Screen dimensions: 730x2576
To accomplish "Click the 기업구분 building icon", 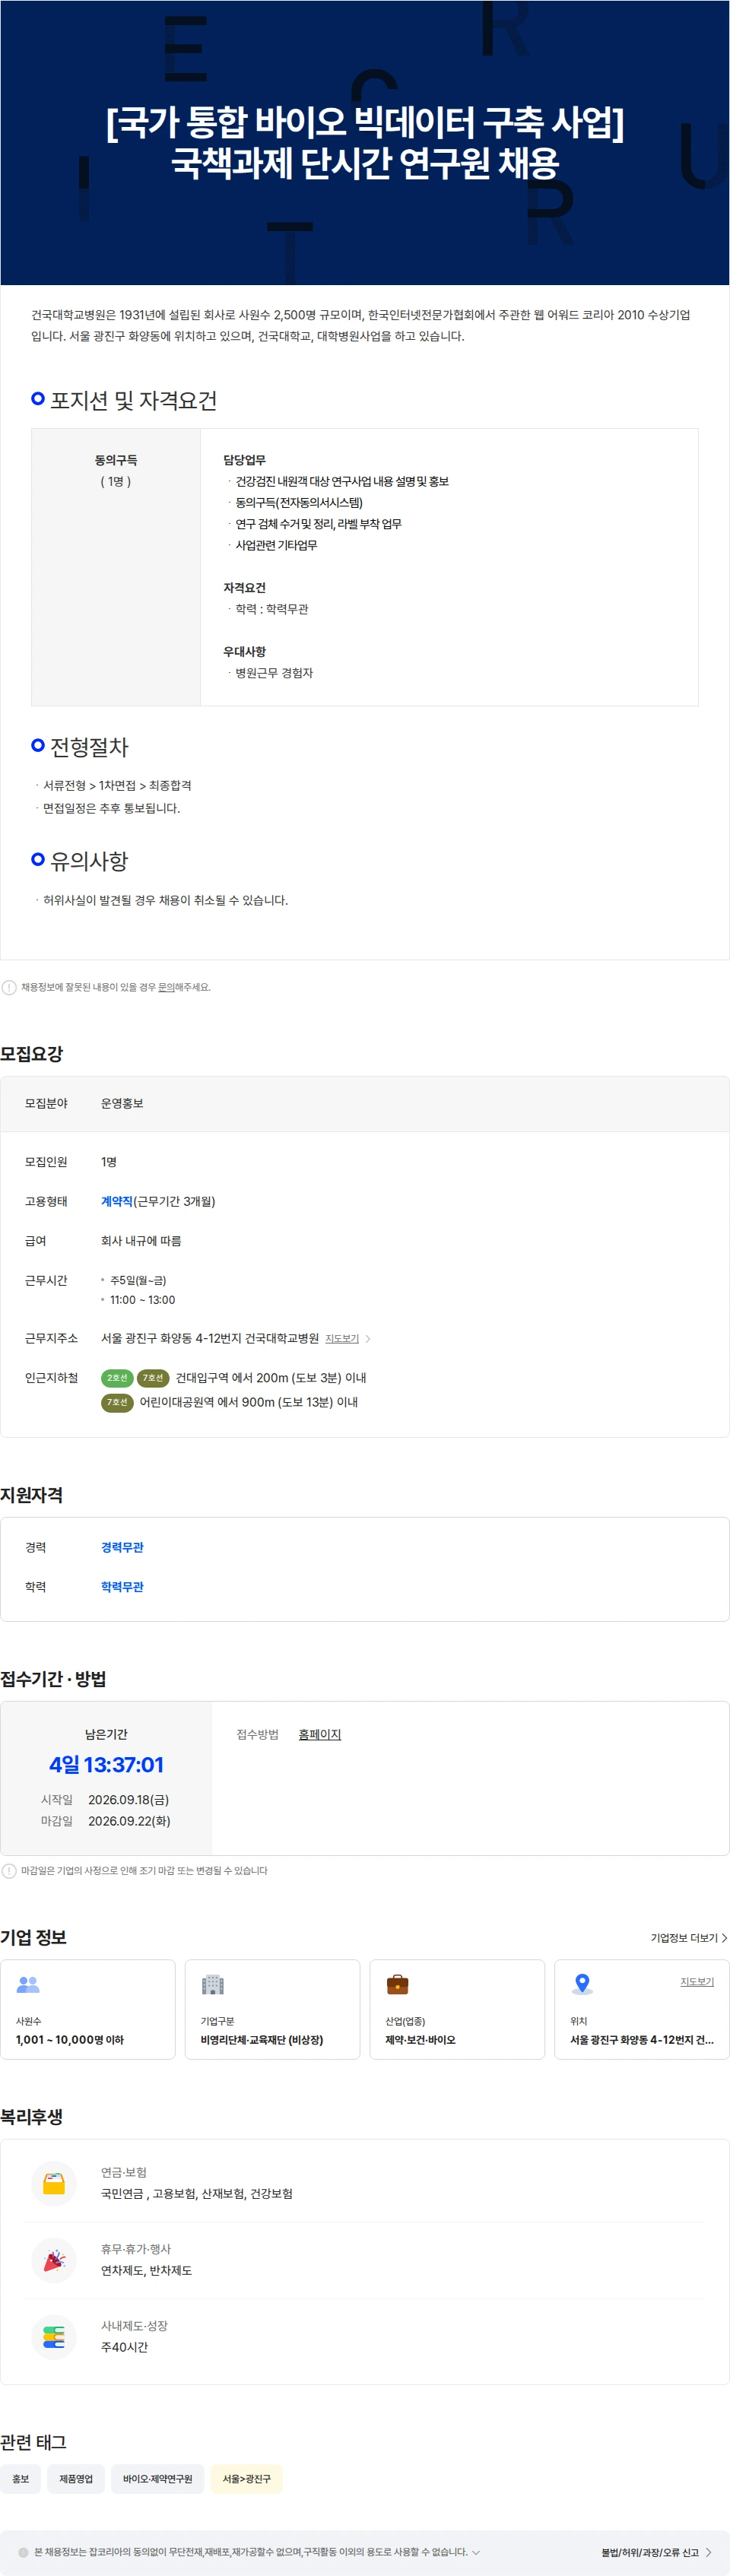I will (212, 1984).
